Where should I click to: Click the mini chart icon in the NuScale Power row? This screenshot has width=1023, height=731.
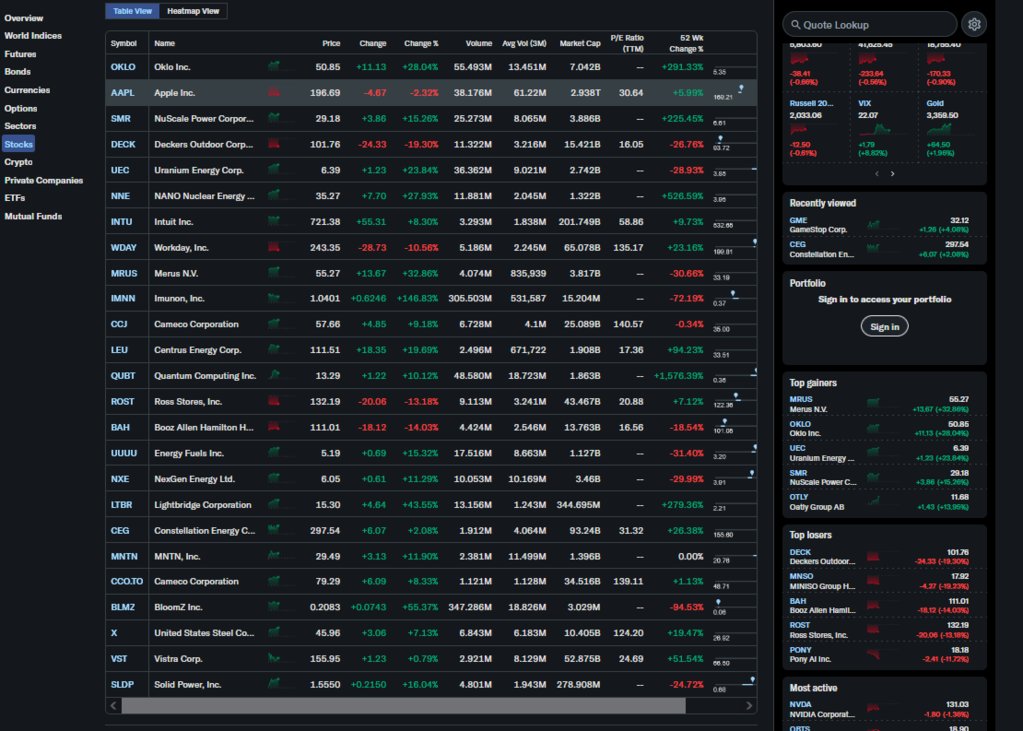(274, 118)
